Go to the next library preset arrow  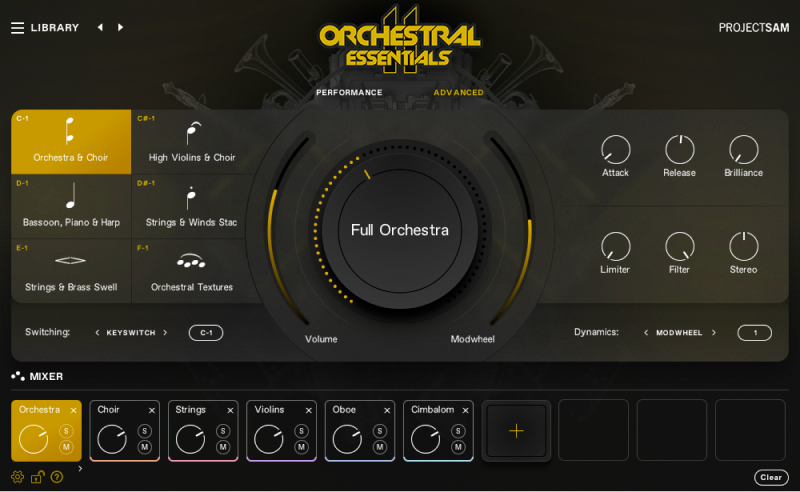click(121, 28)
